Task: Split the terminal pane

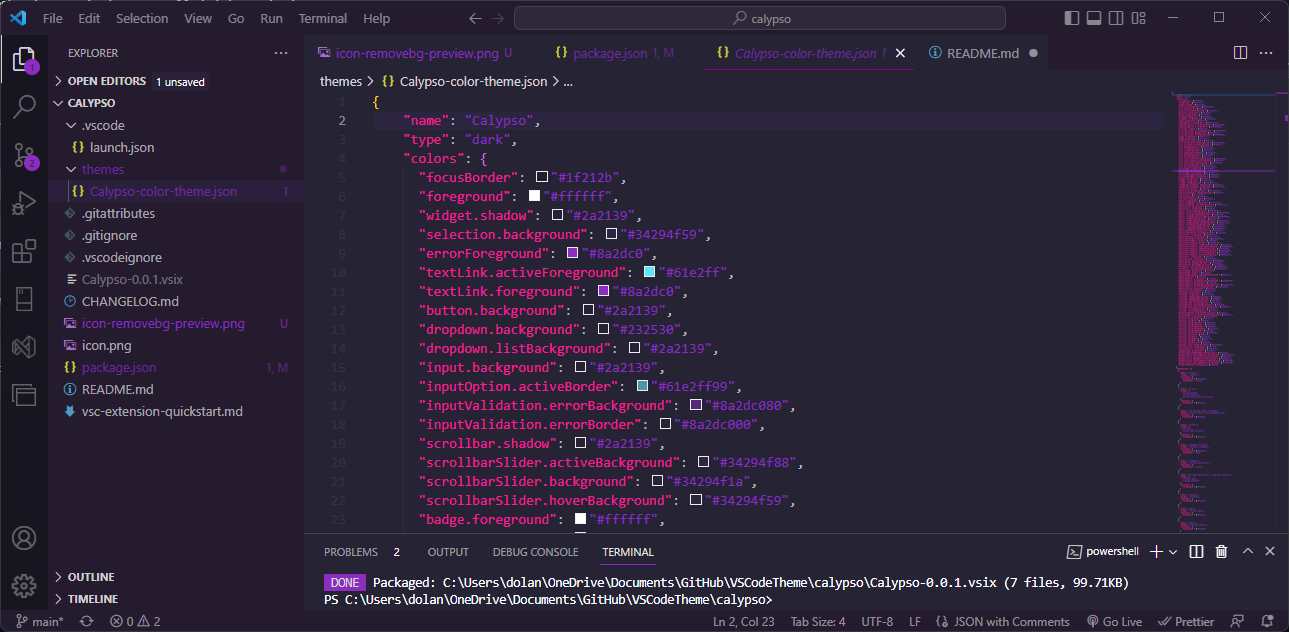Action: coord(1196,551)
